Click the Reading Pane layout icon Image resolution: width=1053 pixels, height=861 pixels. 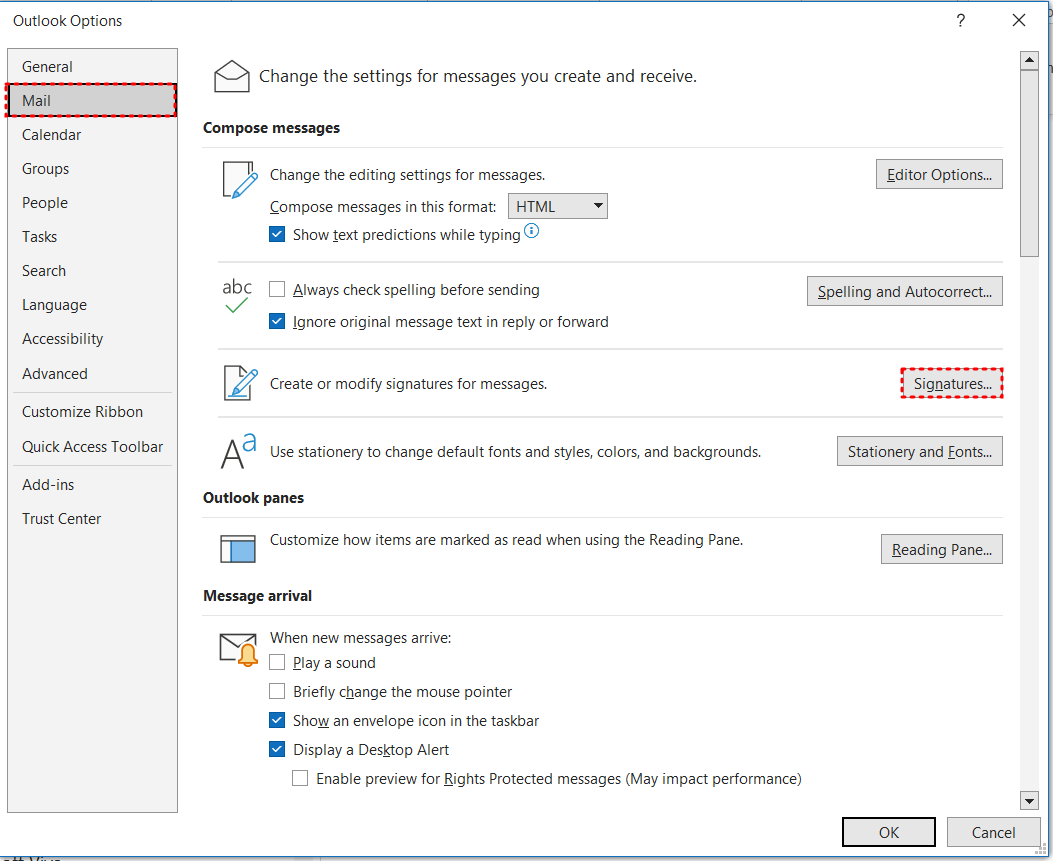pos(238,549)
